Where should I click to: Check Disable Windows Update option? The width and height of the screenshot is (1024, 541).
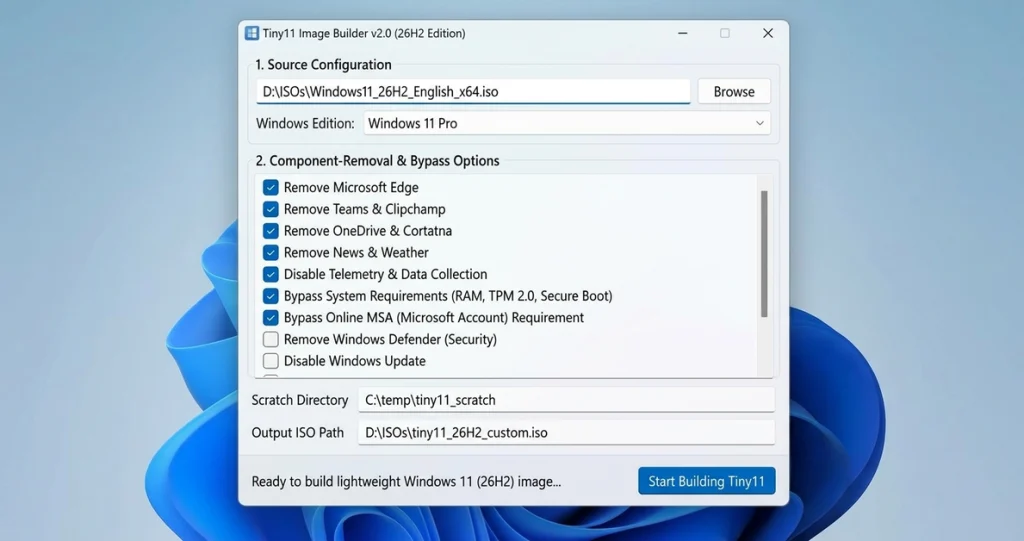coord(270,361)
